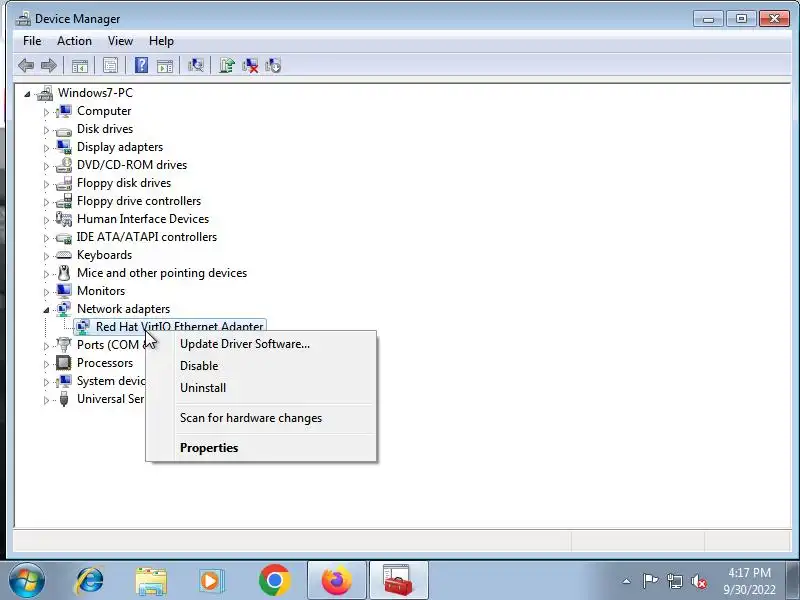
Task: Click the Keyboards category icon
Action: (x=64, y=255)
